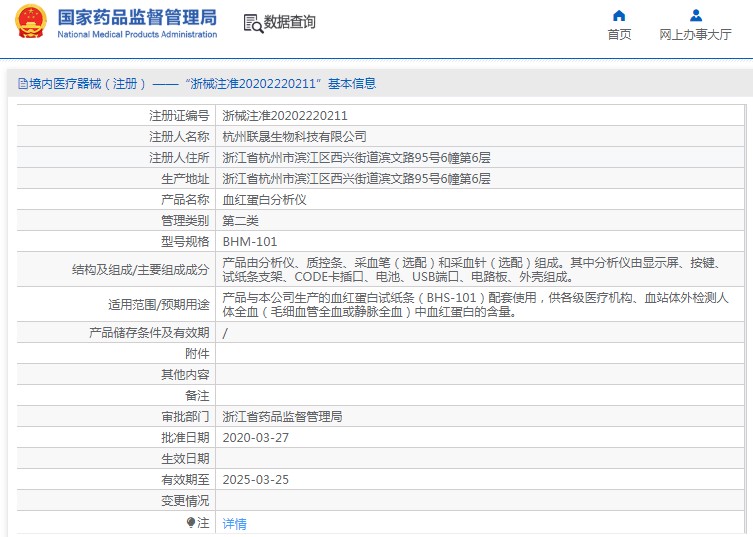
Task: Click the 网上办事大厅 user icon
Action: click(695, 16)
